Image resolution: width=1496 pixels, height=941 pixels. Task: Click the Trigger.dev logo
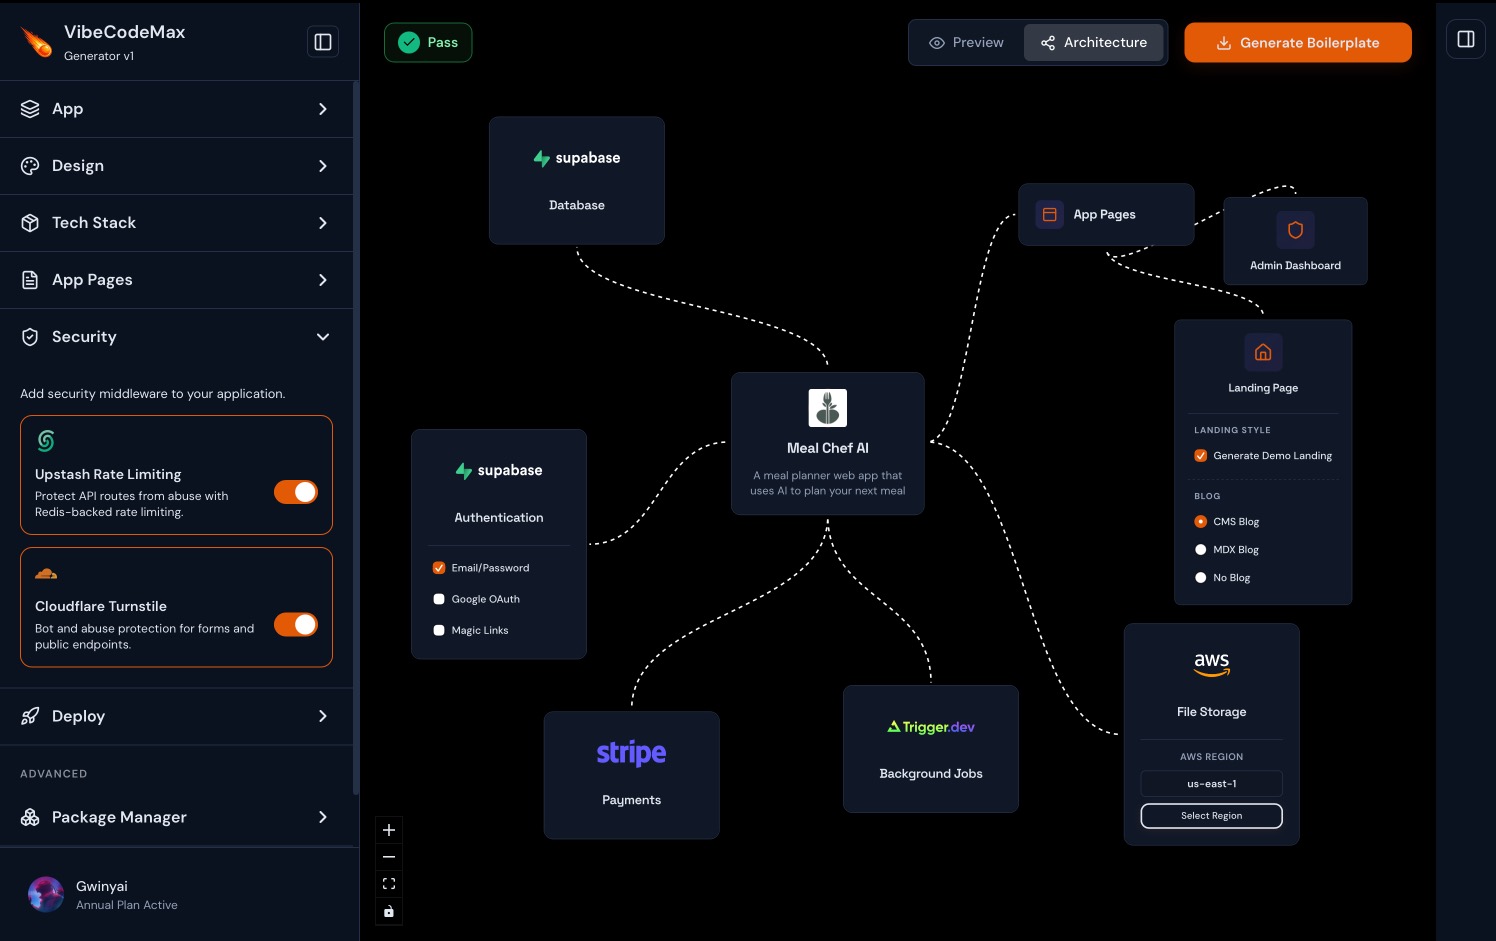tap(931, 727)
